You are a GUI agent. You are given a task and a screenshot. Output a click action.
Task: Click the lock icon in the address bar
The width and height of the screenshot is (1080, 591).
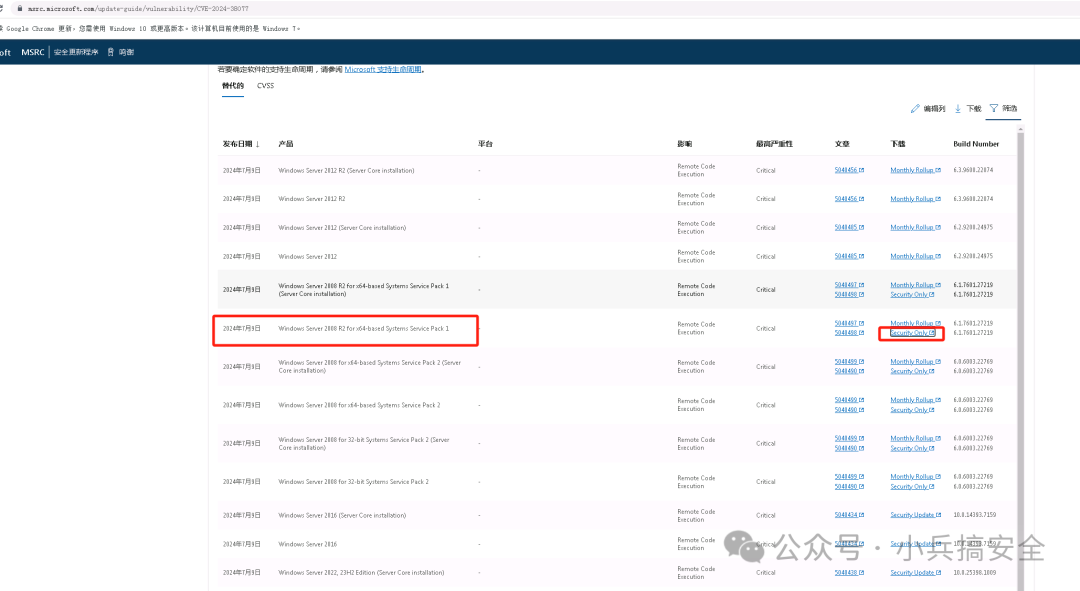20,8
